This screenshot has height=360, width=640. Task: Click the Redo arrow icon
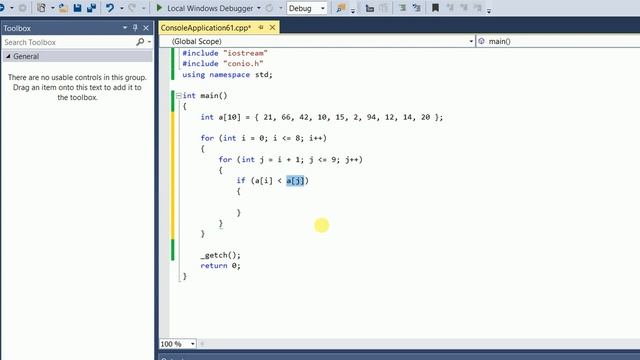[132, 8]
